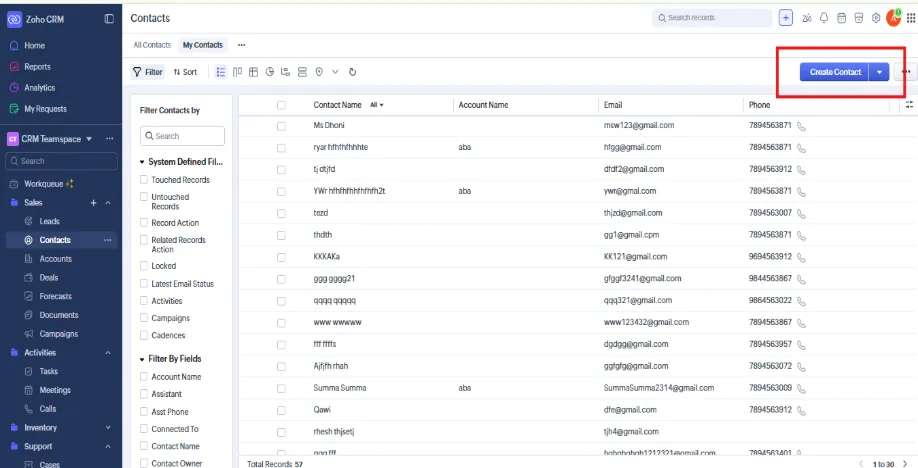Viewport: 918px width, 468px height.
Task: Expand the Inventory section in sidebar
Action: click(108, 428)
